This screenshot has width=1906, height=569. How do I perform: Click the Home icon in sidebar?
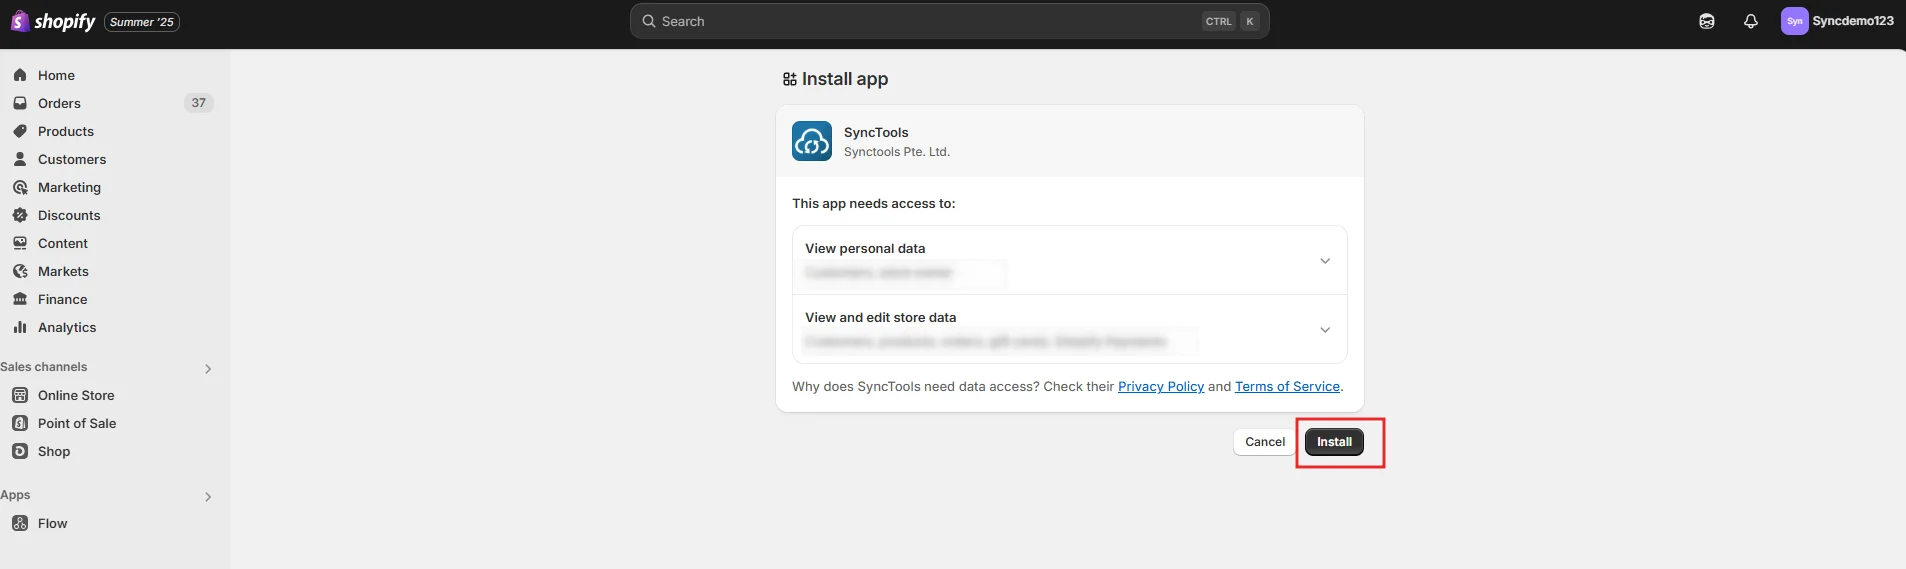pyautogui.click(x=20, y=75)
